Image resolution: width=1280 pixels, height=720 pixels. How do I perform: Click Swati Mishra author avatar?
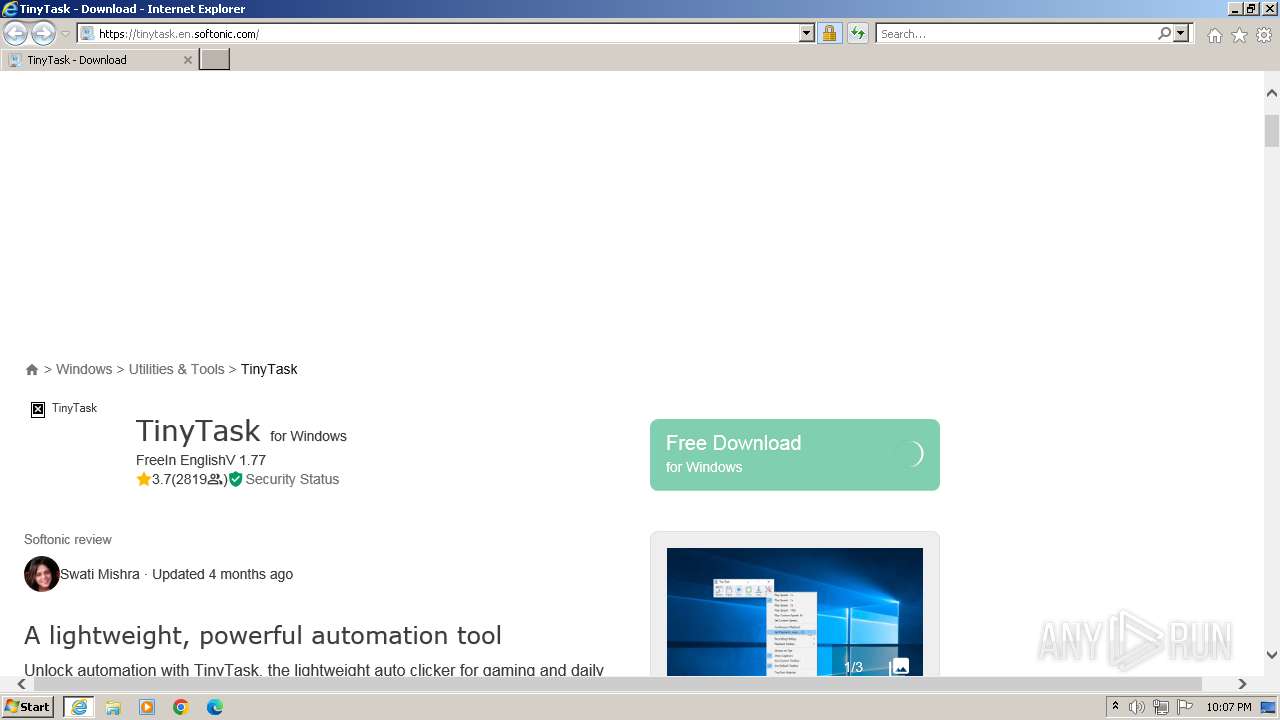coord(42,574)
